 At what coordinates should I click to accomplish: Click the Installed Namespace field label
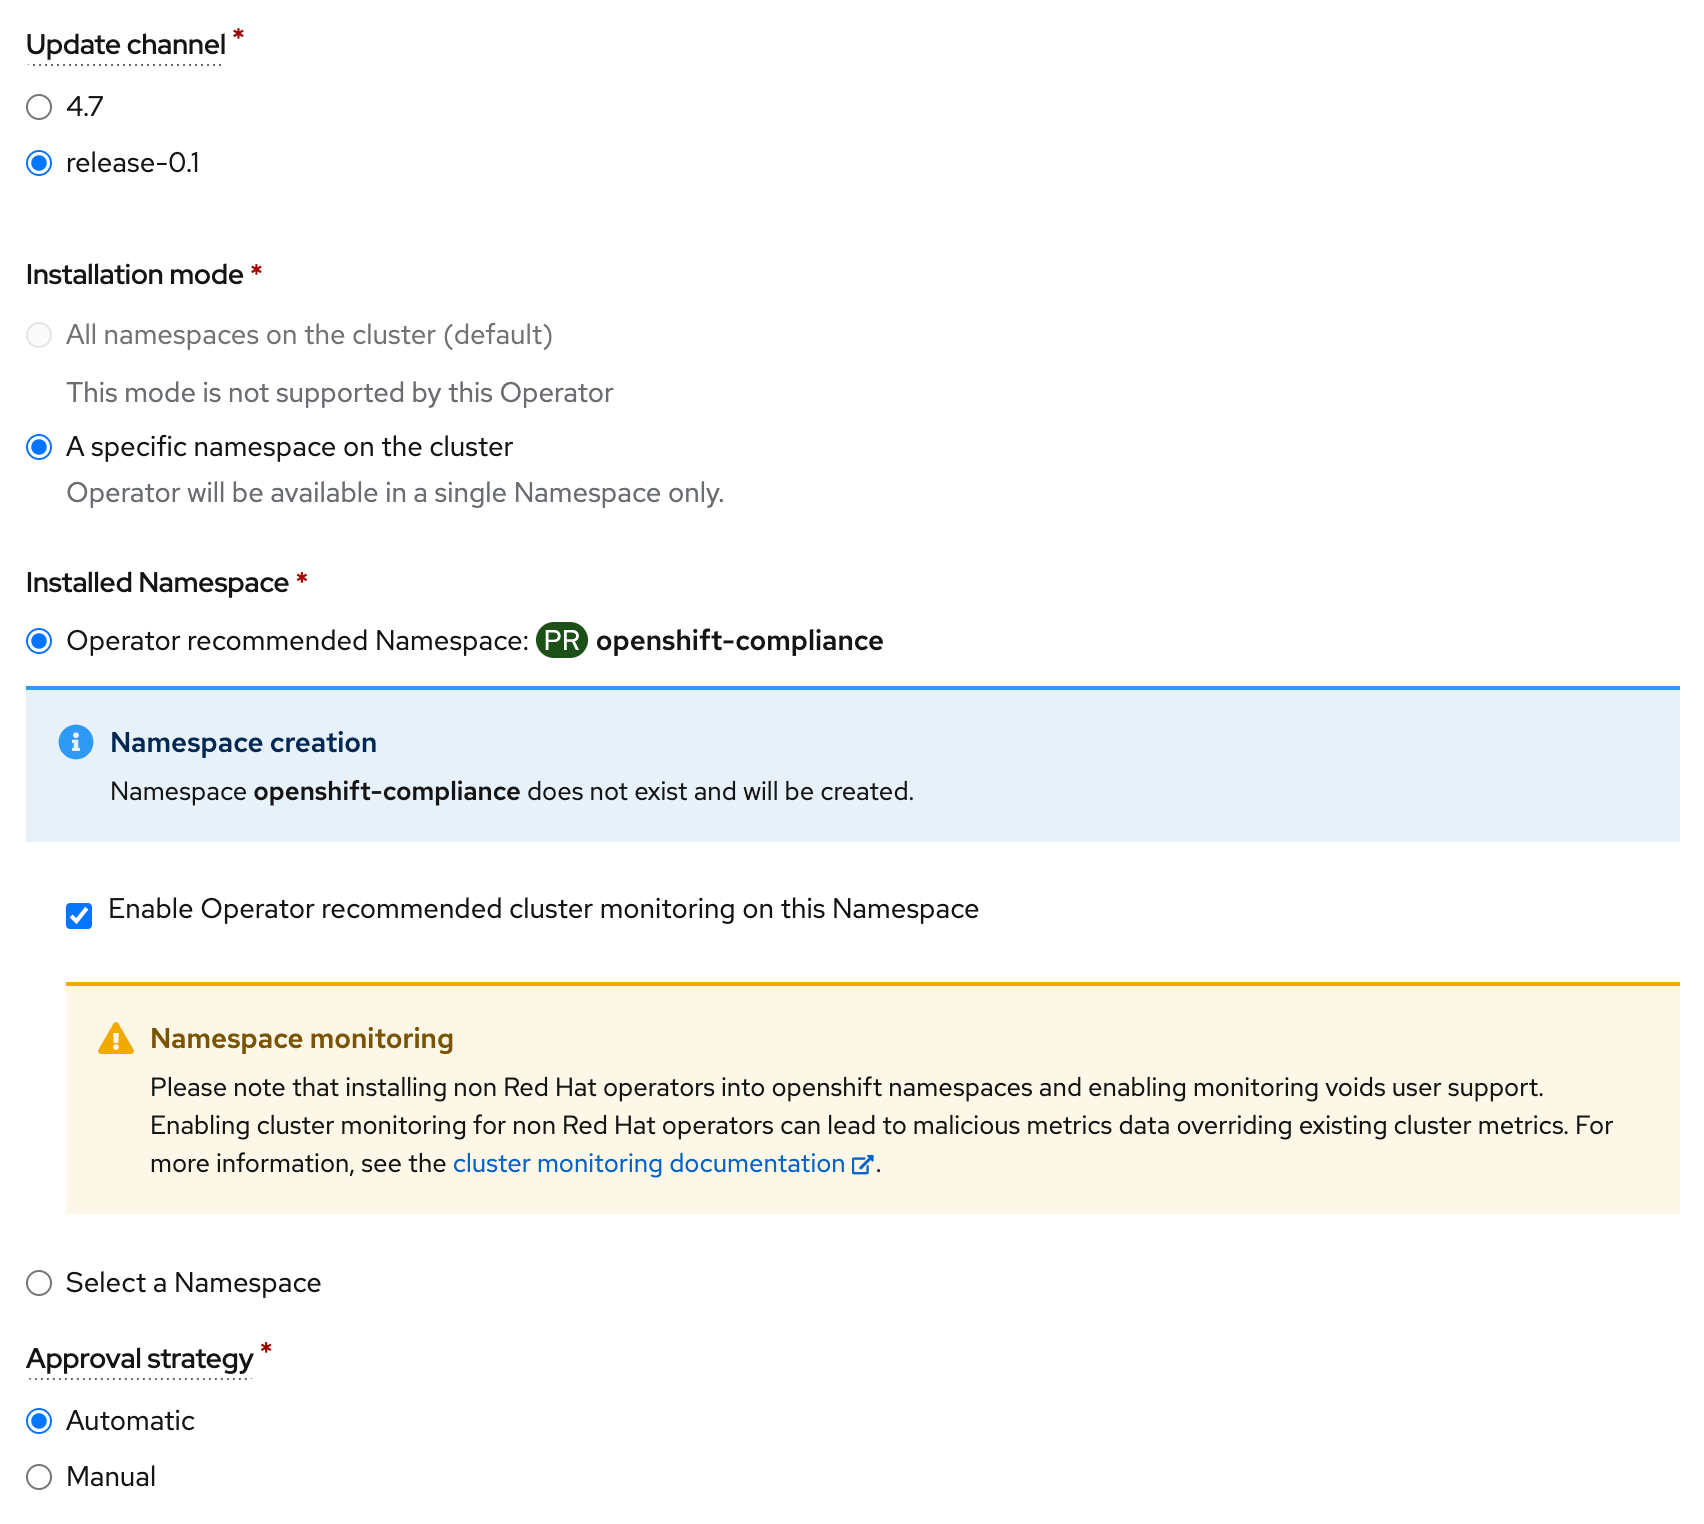click(157, 583)
